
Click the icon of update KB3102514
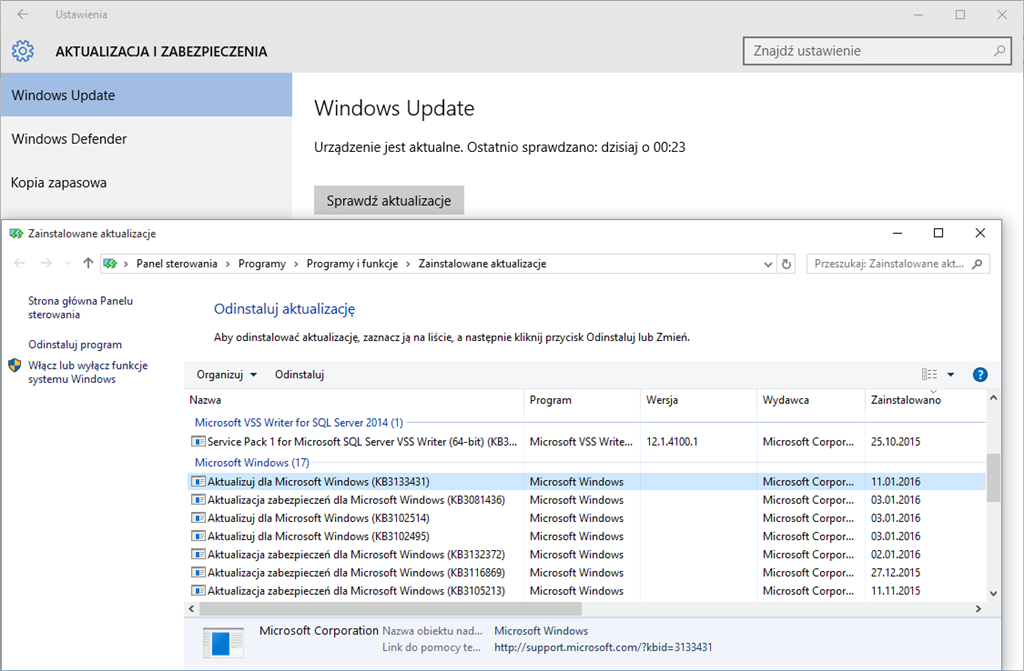(198, 518)
